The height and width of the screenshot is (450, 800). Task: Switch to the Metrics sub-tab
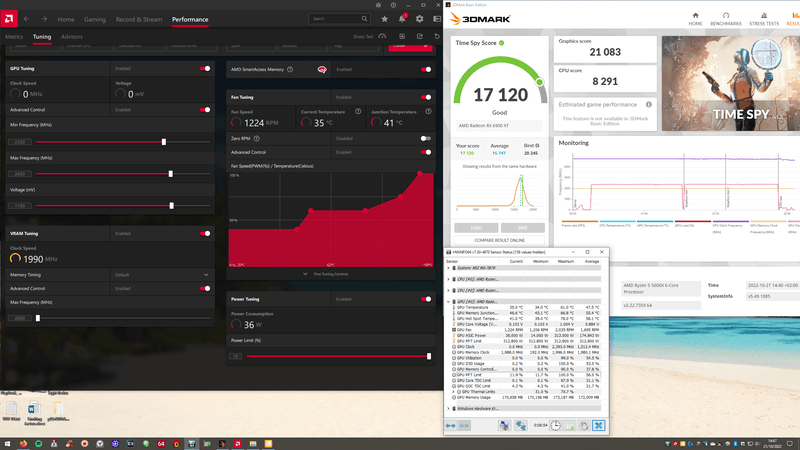tap(14, 37)
